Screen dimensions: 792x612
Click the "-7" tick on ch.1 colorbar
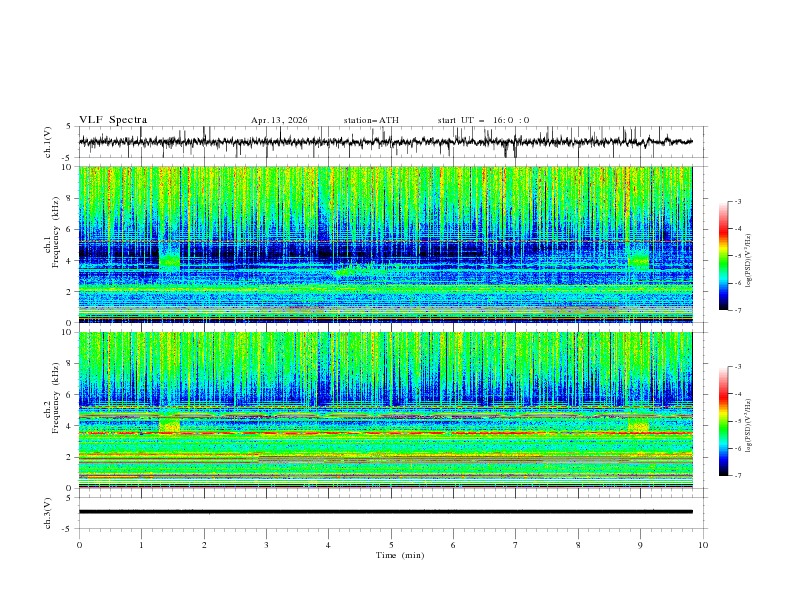(737, 311)
